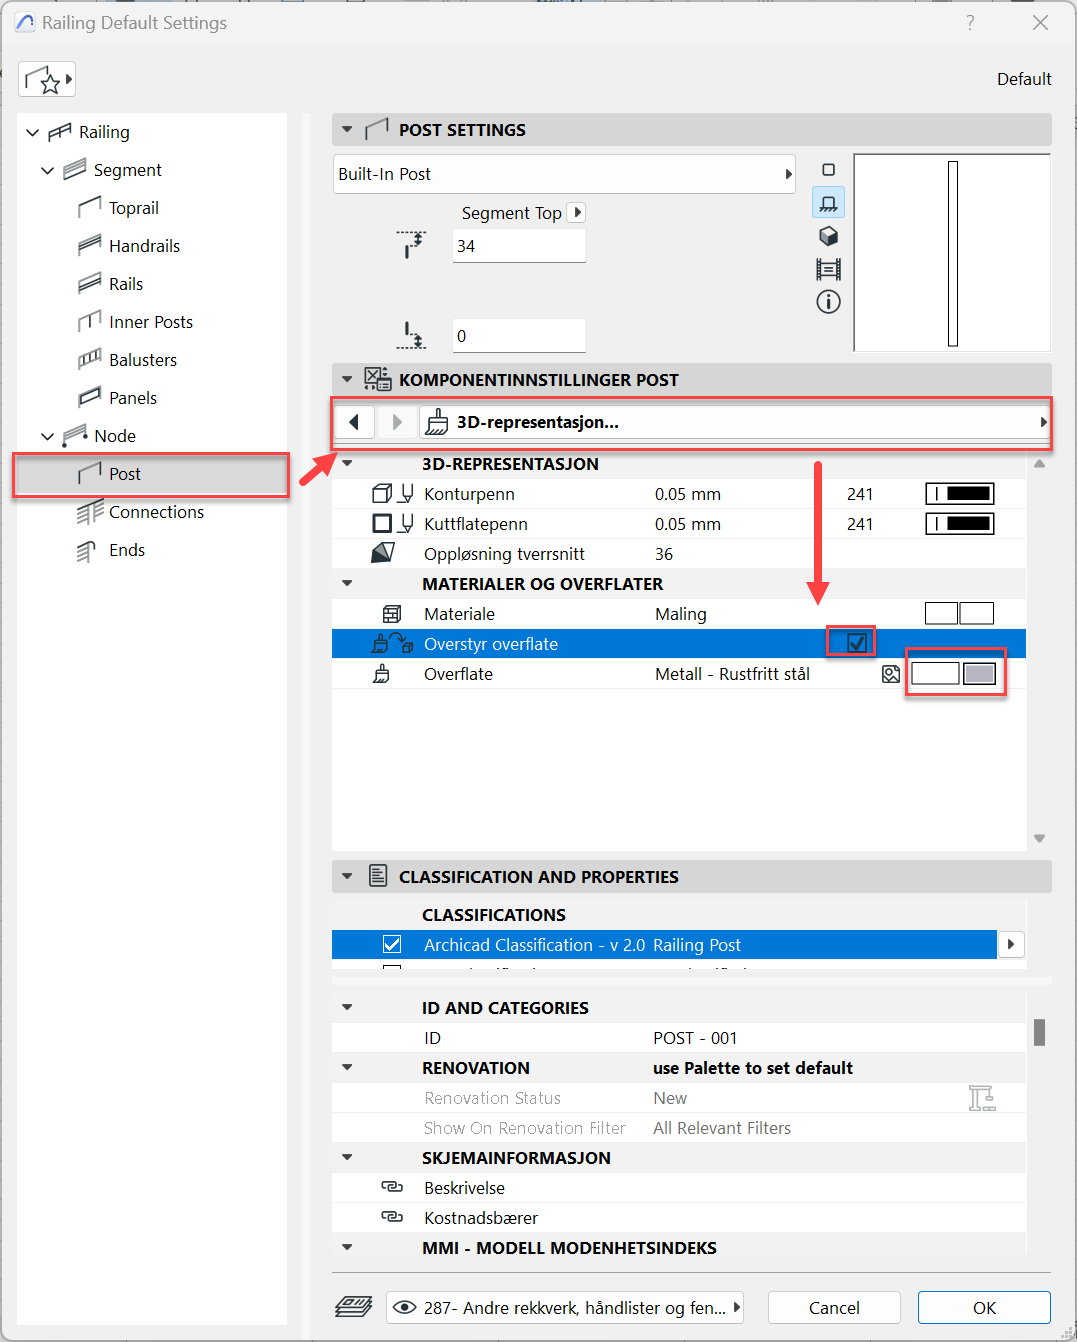Open the Favorites star button
The height and width of the screenshot is (1342, 1077).
tap(47, 80)
